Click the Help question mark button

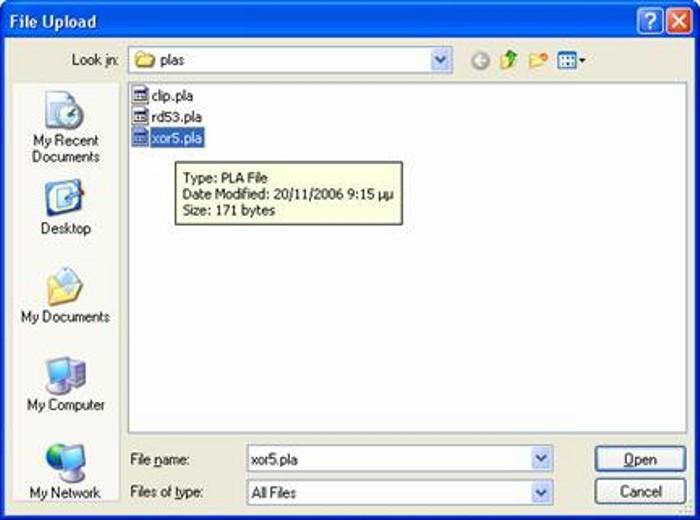[650, 21]
